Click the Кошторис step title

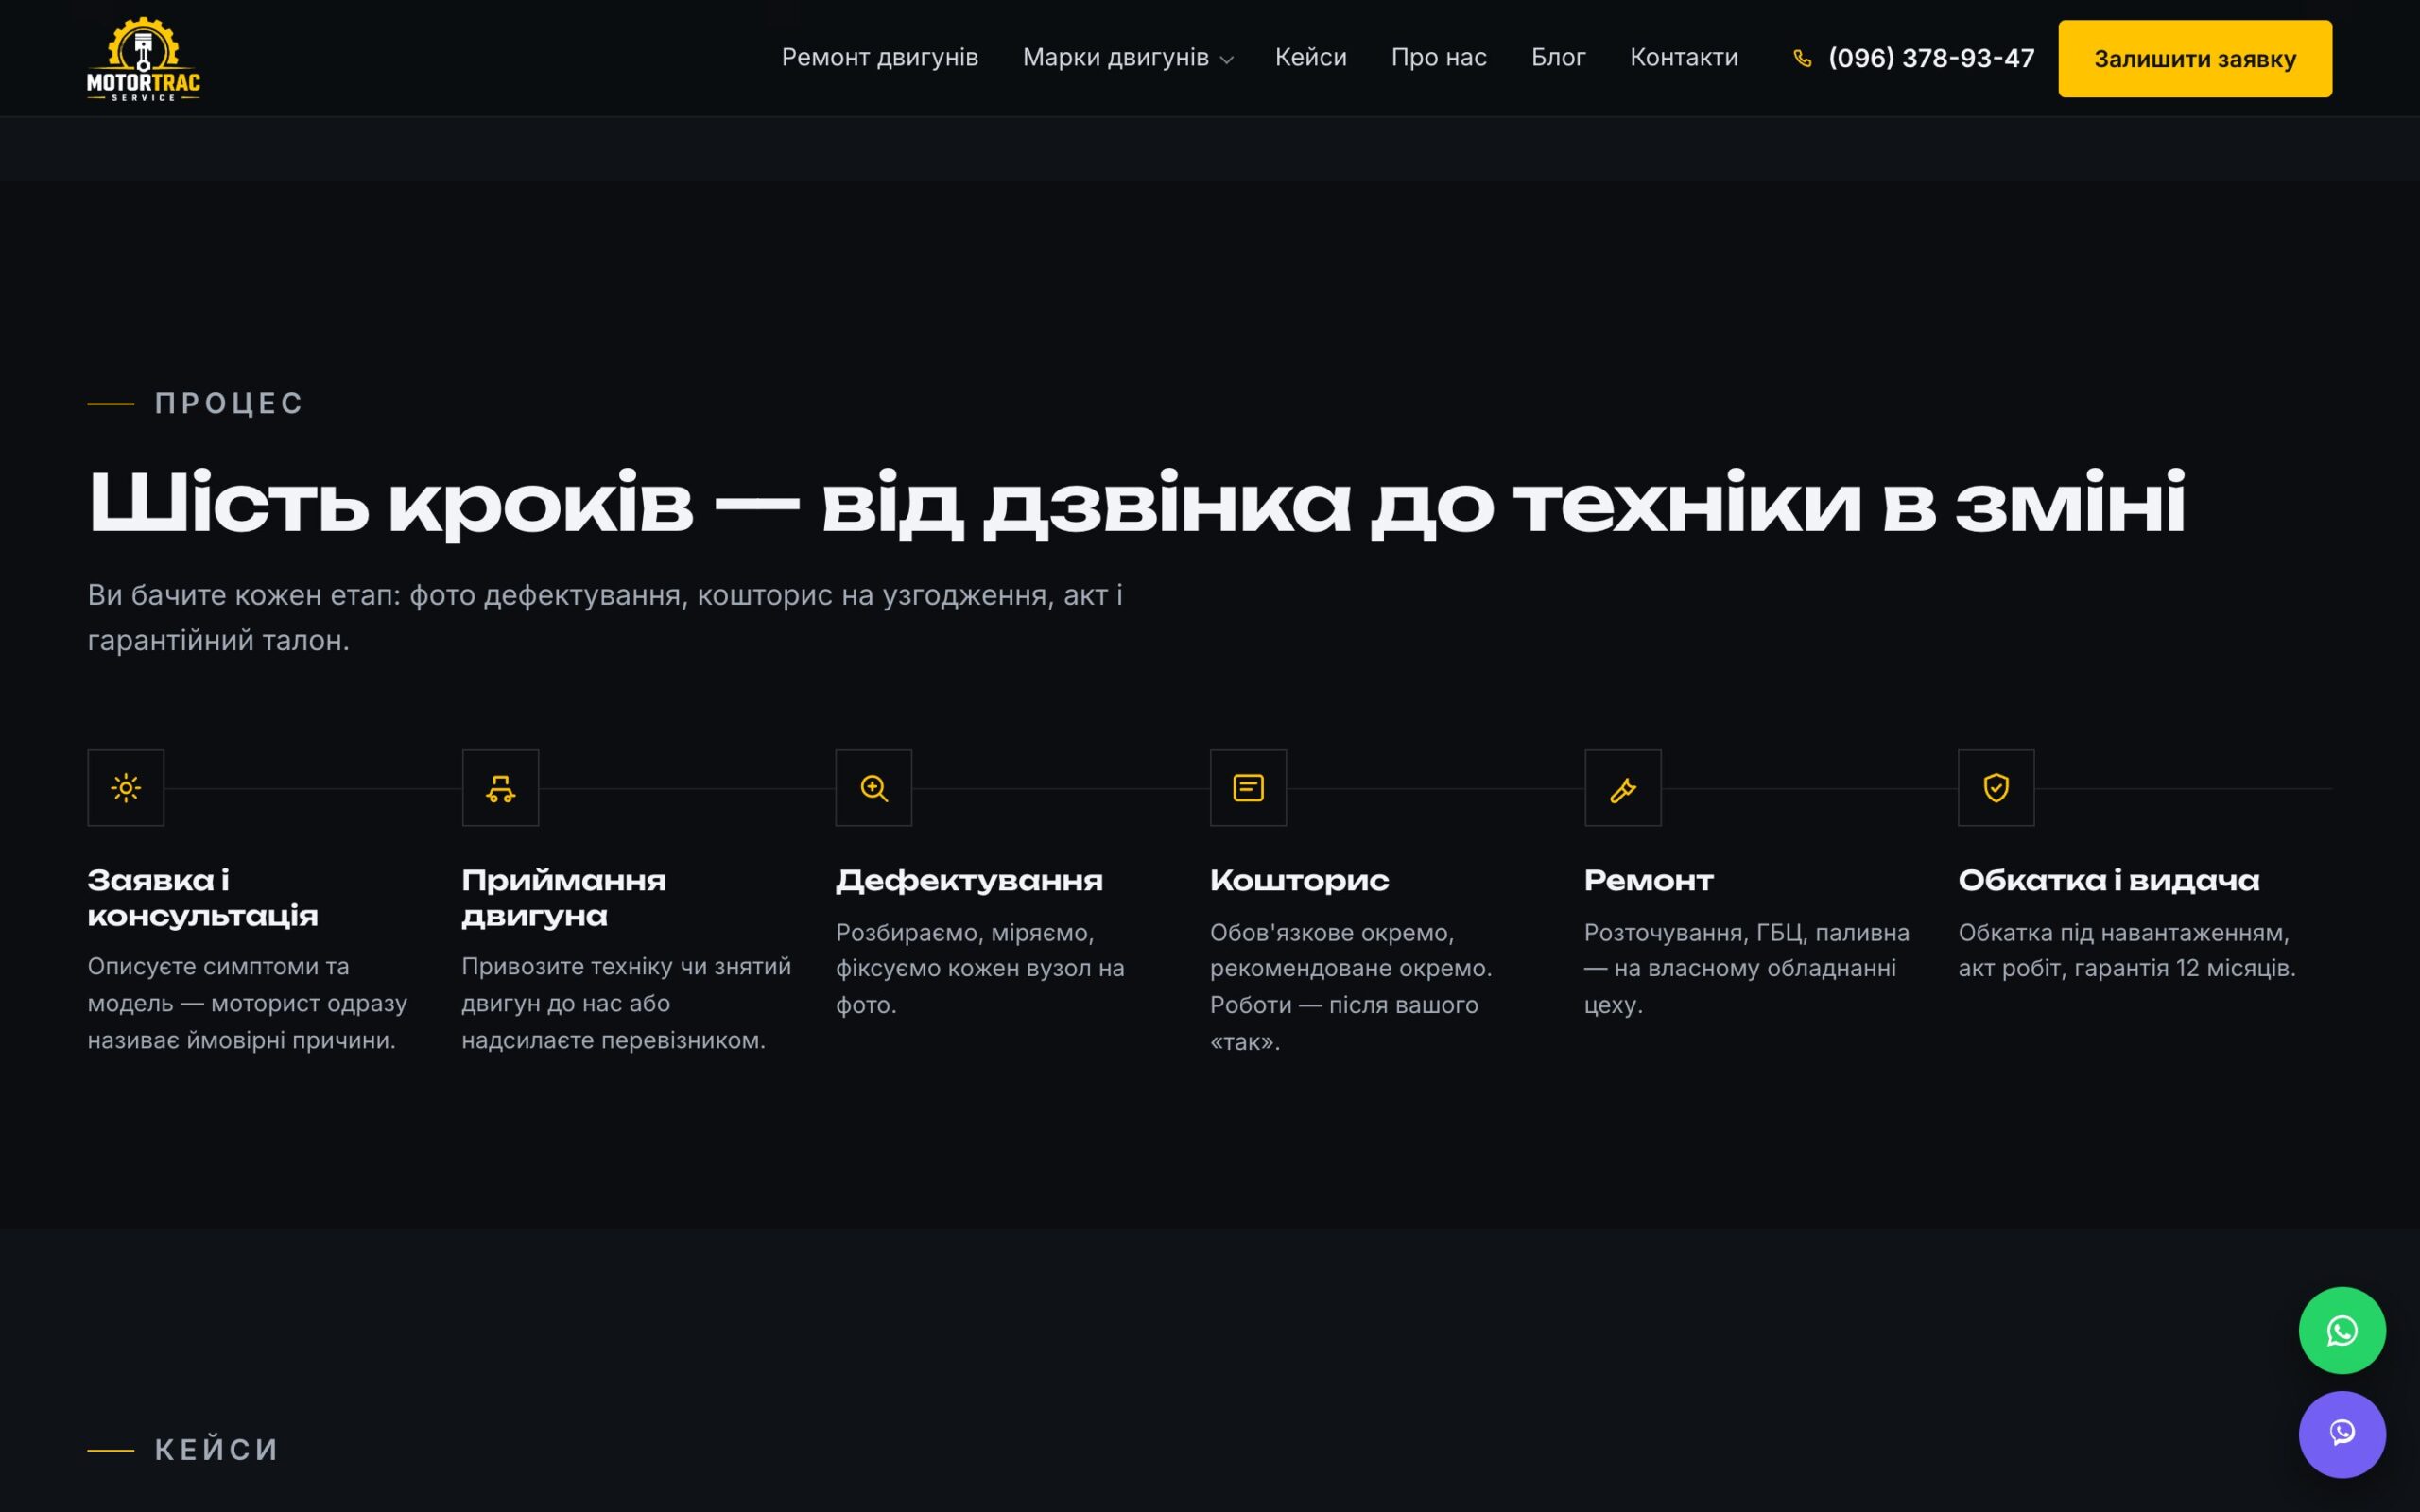tap(1299, 881)
